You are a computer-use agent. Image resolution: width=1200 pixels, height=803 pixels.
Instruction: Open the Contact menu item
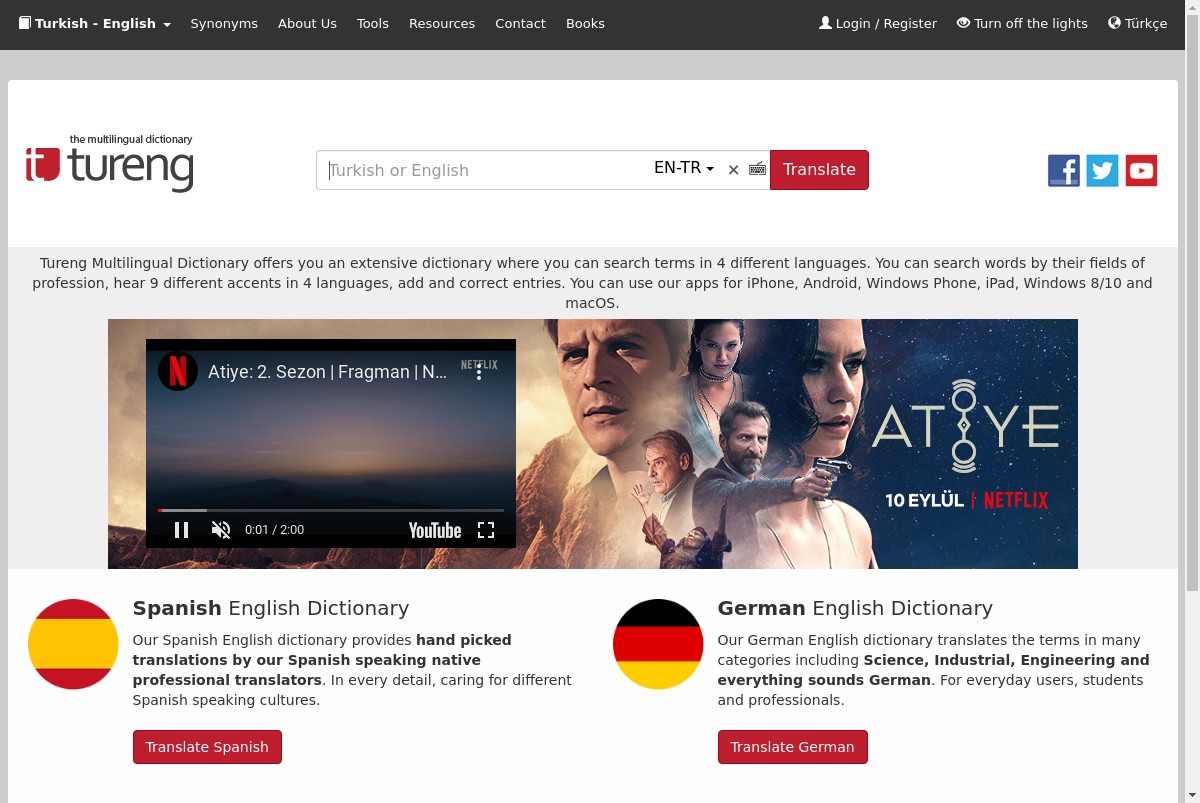pyautogui.click(x=520, y=23)
